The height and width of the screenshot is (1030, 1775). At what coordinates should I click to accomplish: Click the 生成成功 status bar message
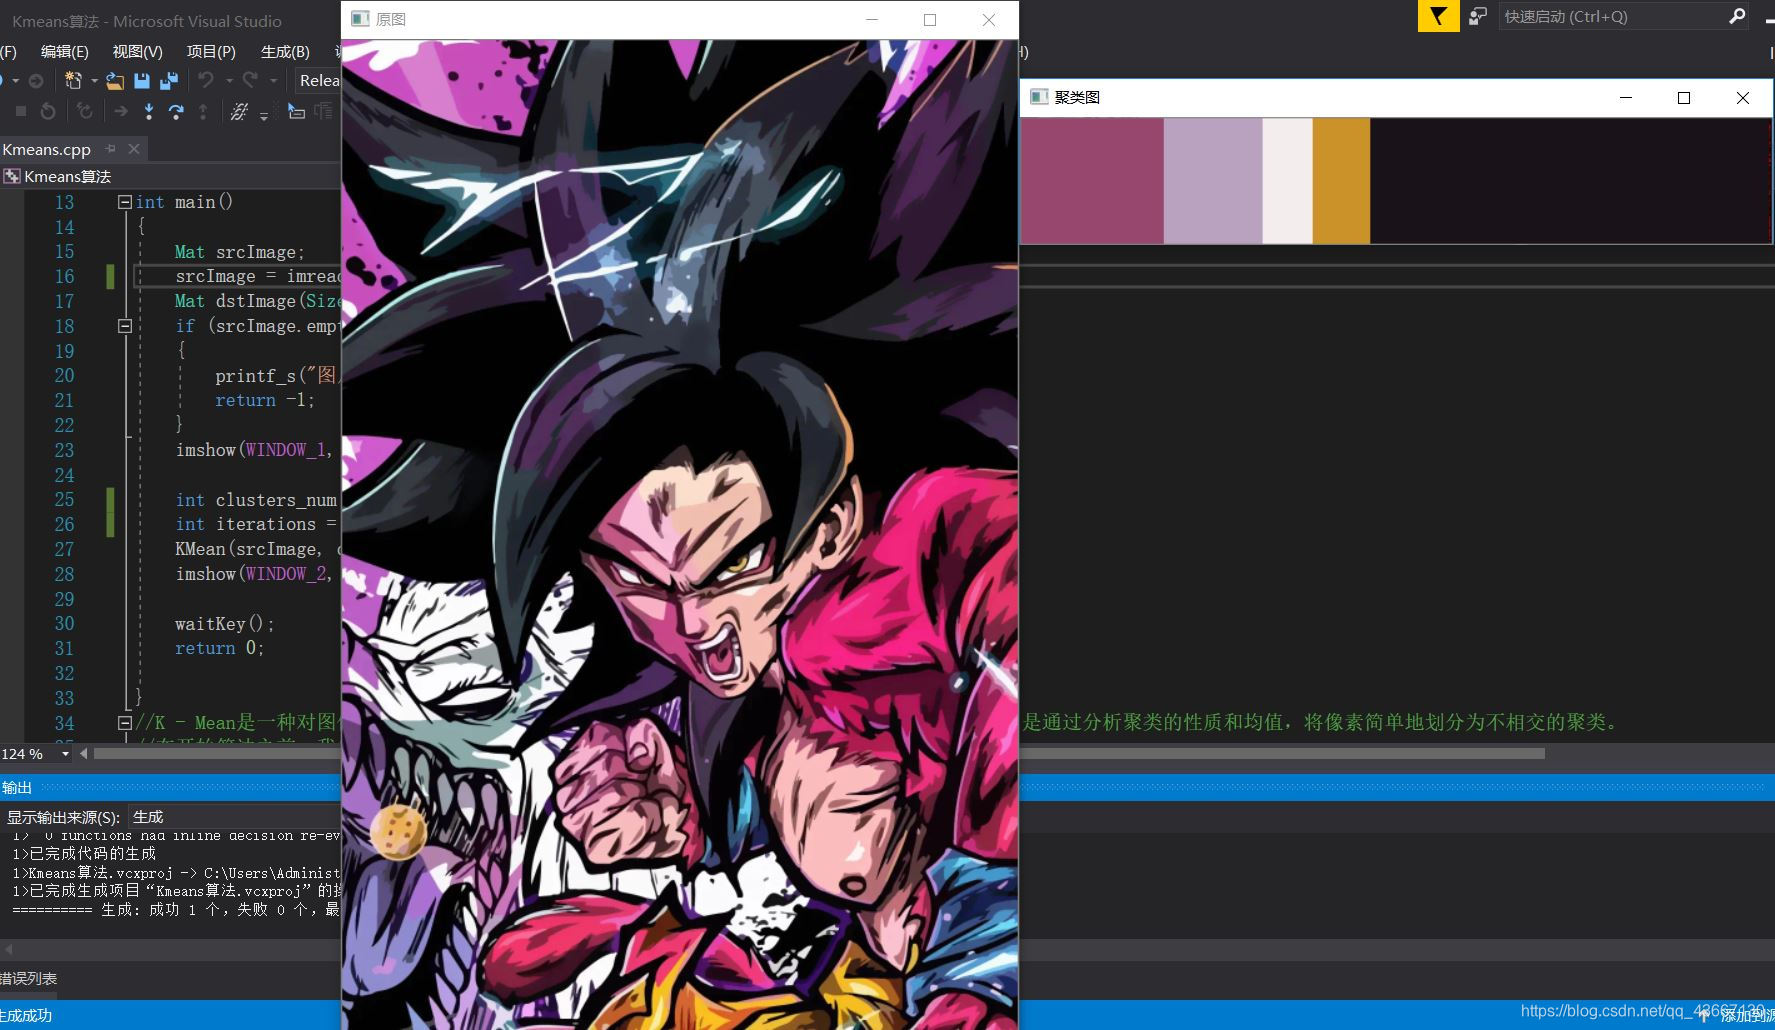point(27,1015)
